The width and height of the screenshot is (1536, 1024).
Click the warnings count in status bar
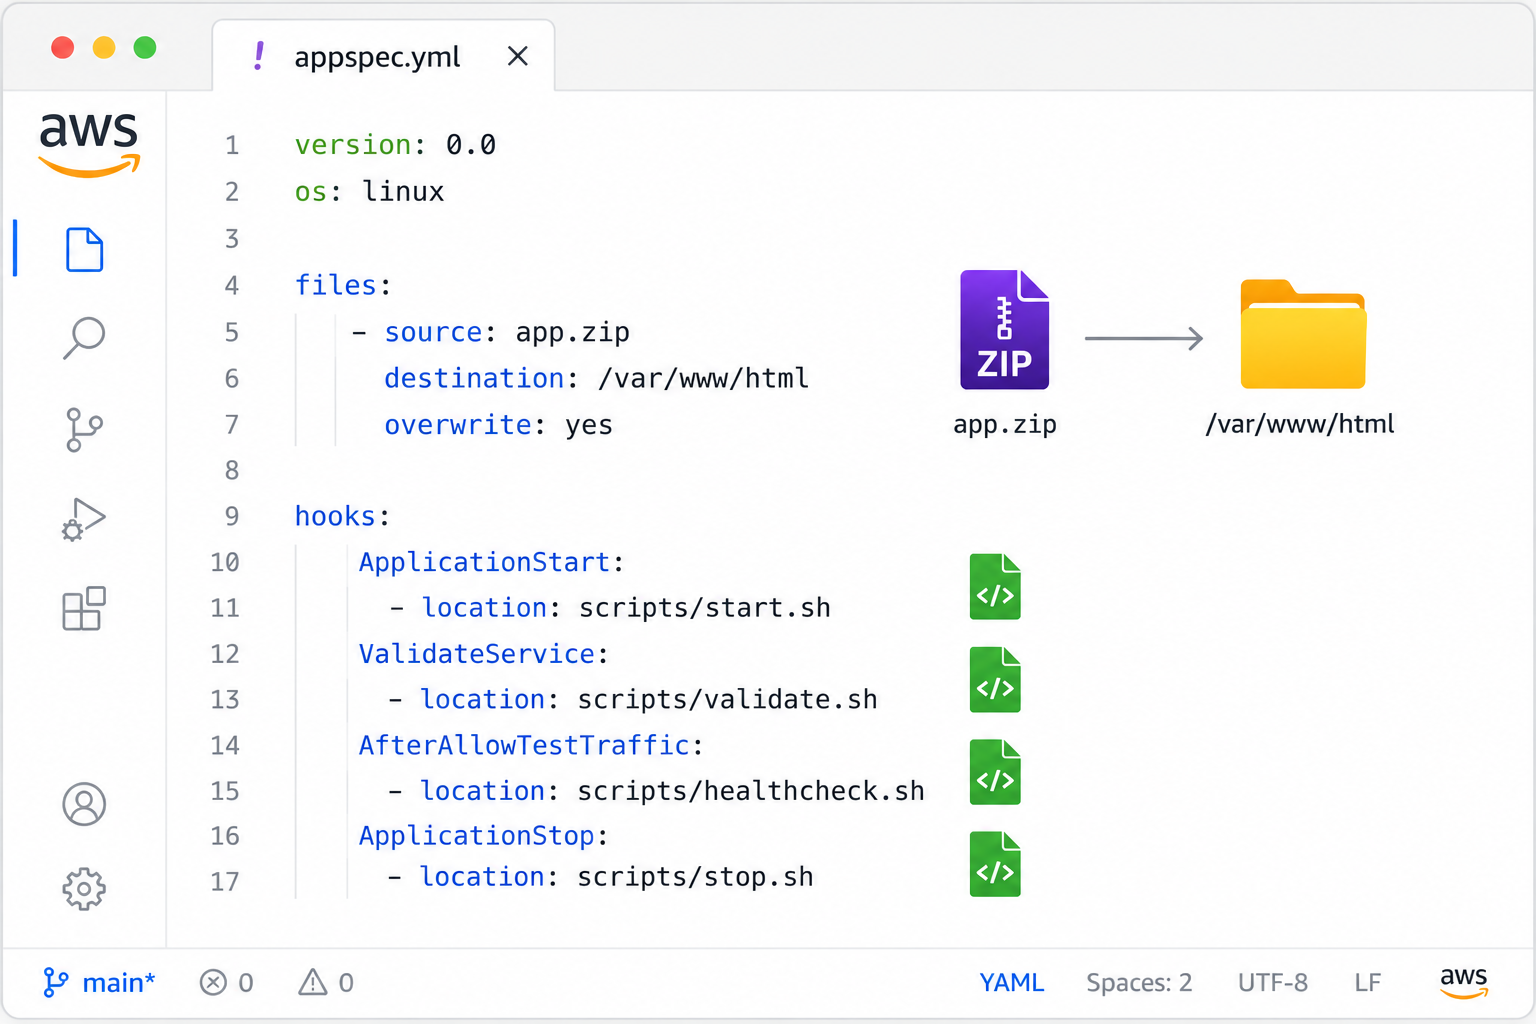326,983
